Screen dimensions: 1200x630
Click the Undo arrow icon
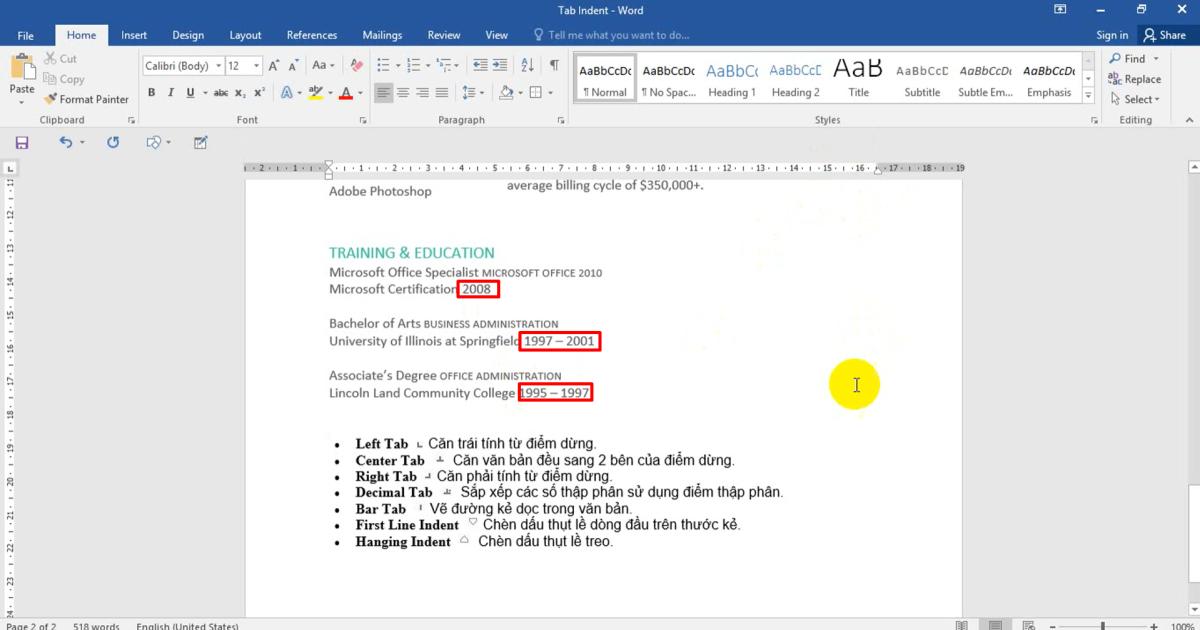(66, 143)
